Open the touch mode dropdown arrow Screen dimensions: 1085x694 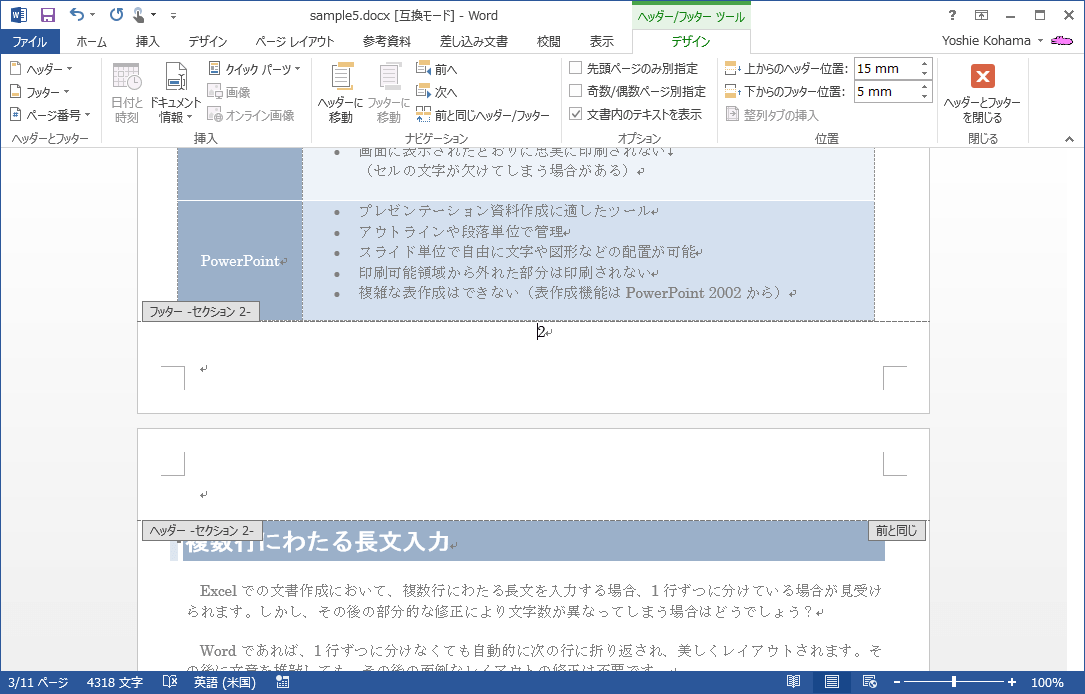click(x=154, y=15)
